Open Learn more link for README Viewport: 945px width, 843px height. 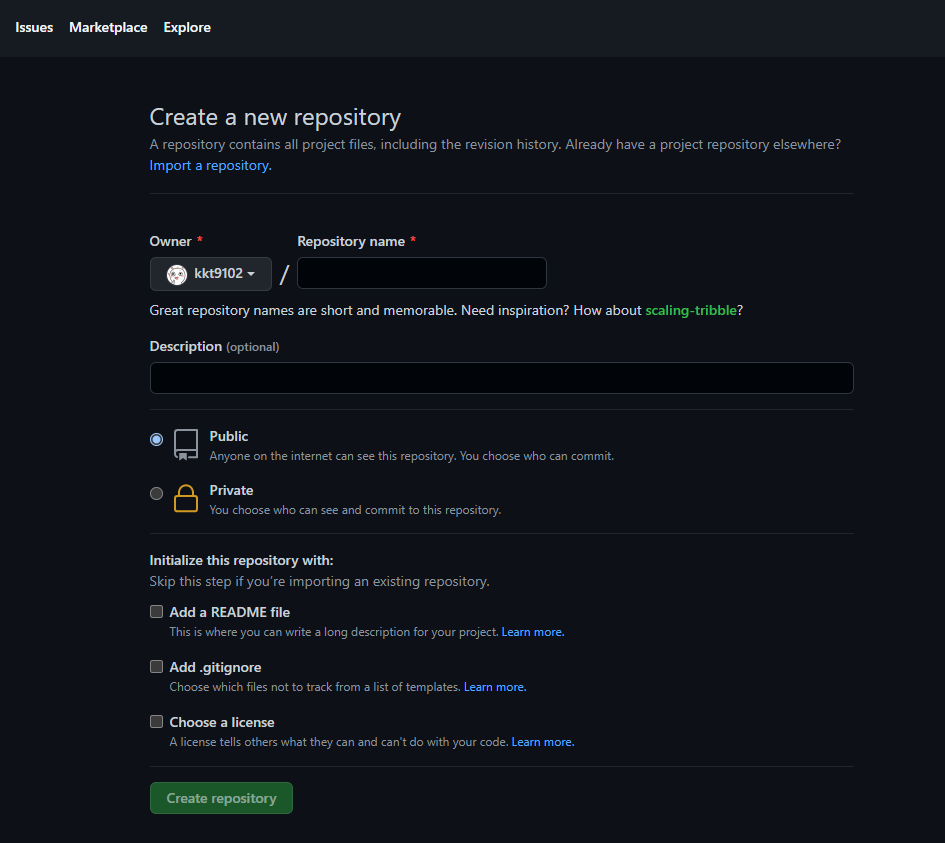533,632
